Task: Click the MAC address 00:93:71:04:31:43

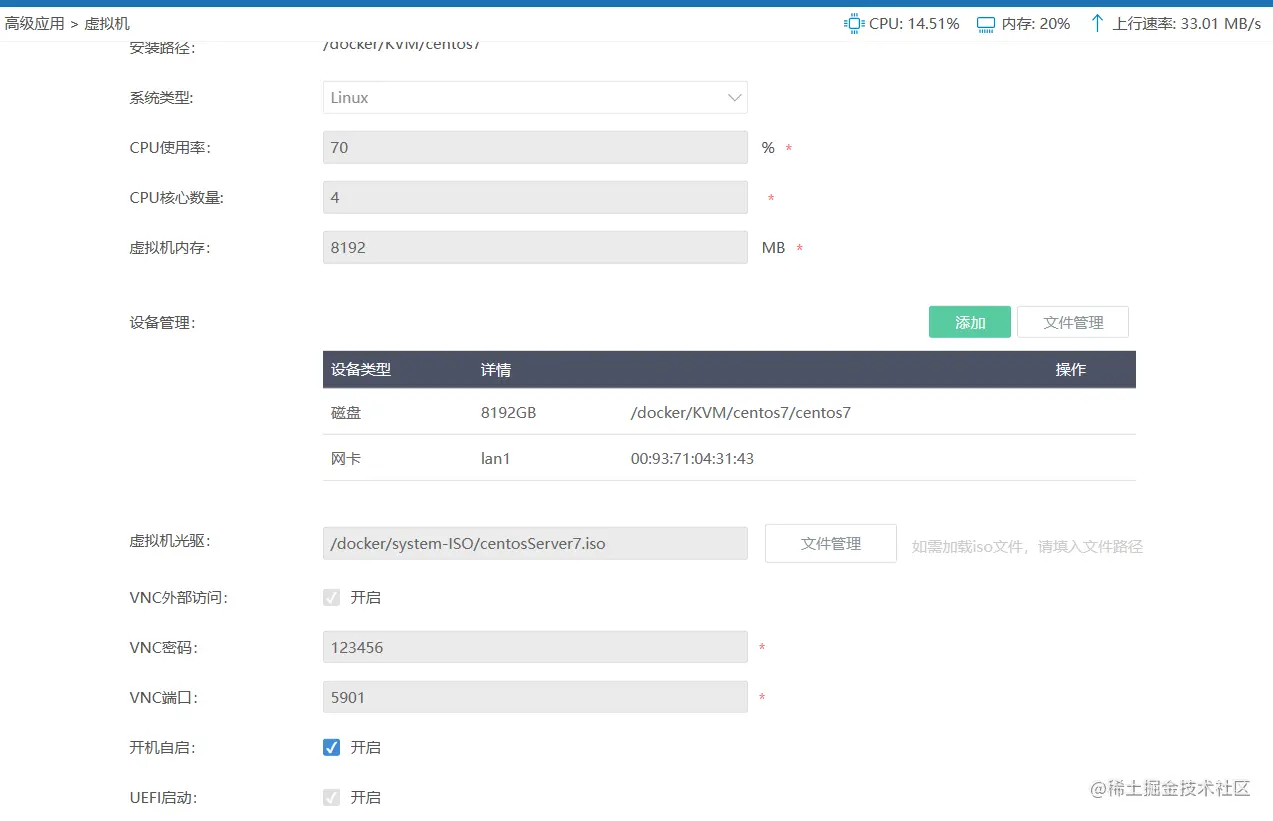Action: coord(692,458)
